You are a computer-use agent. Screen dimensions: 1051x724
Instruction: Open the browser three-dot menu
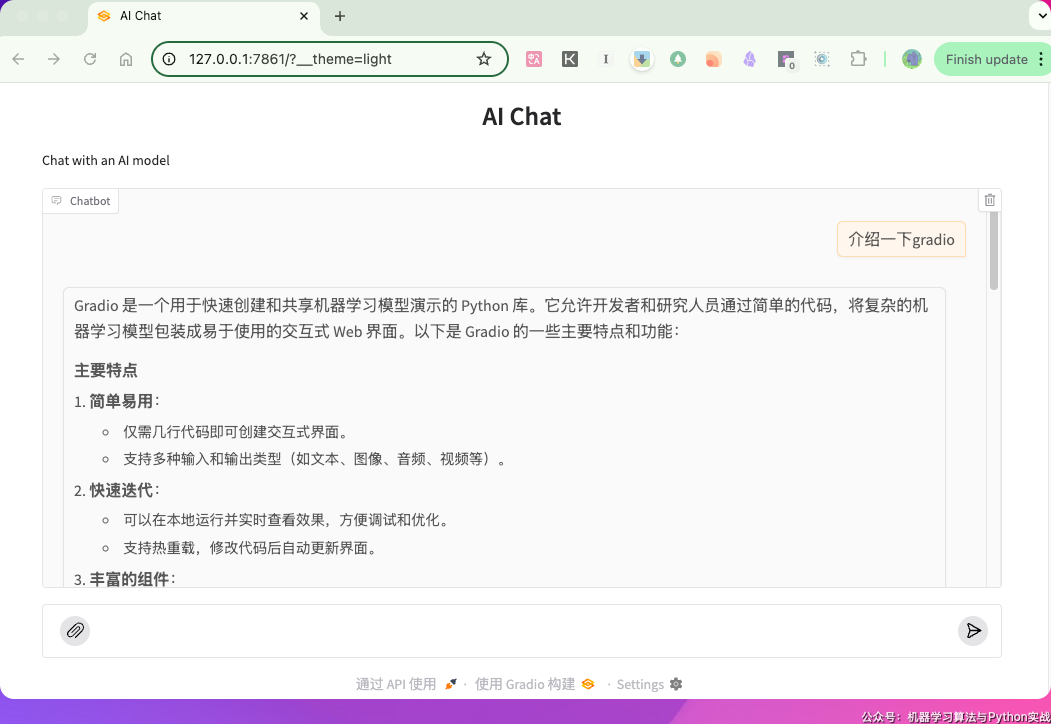1040,59
